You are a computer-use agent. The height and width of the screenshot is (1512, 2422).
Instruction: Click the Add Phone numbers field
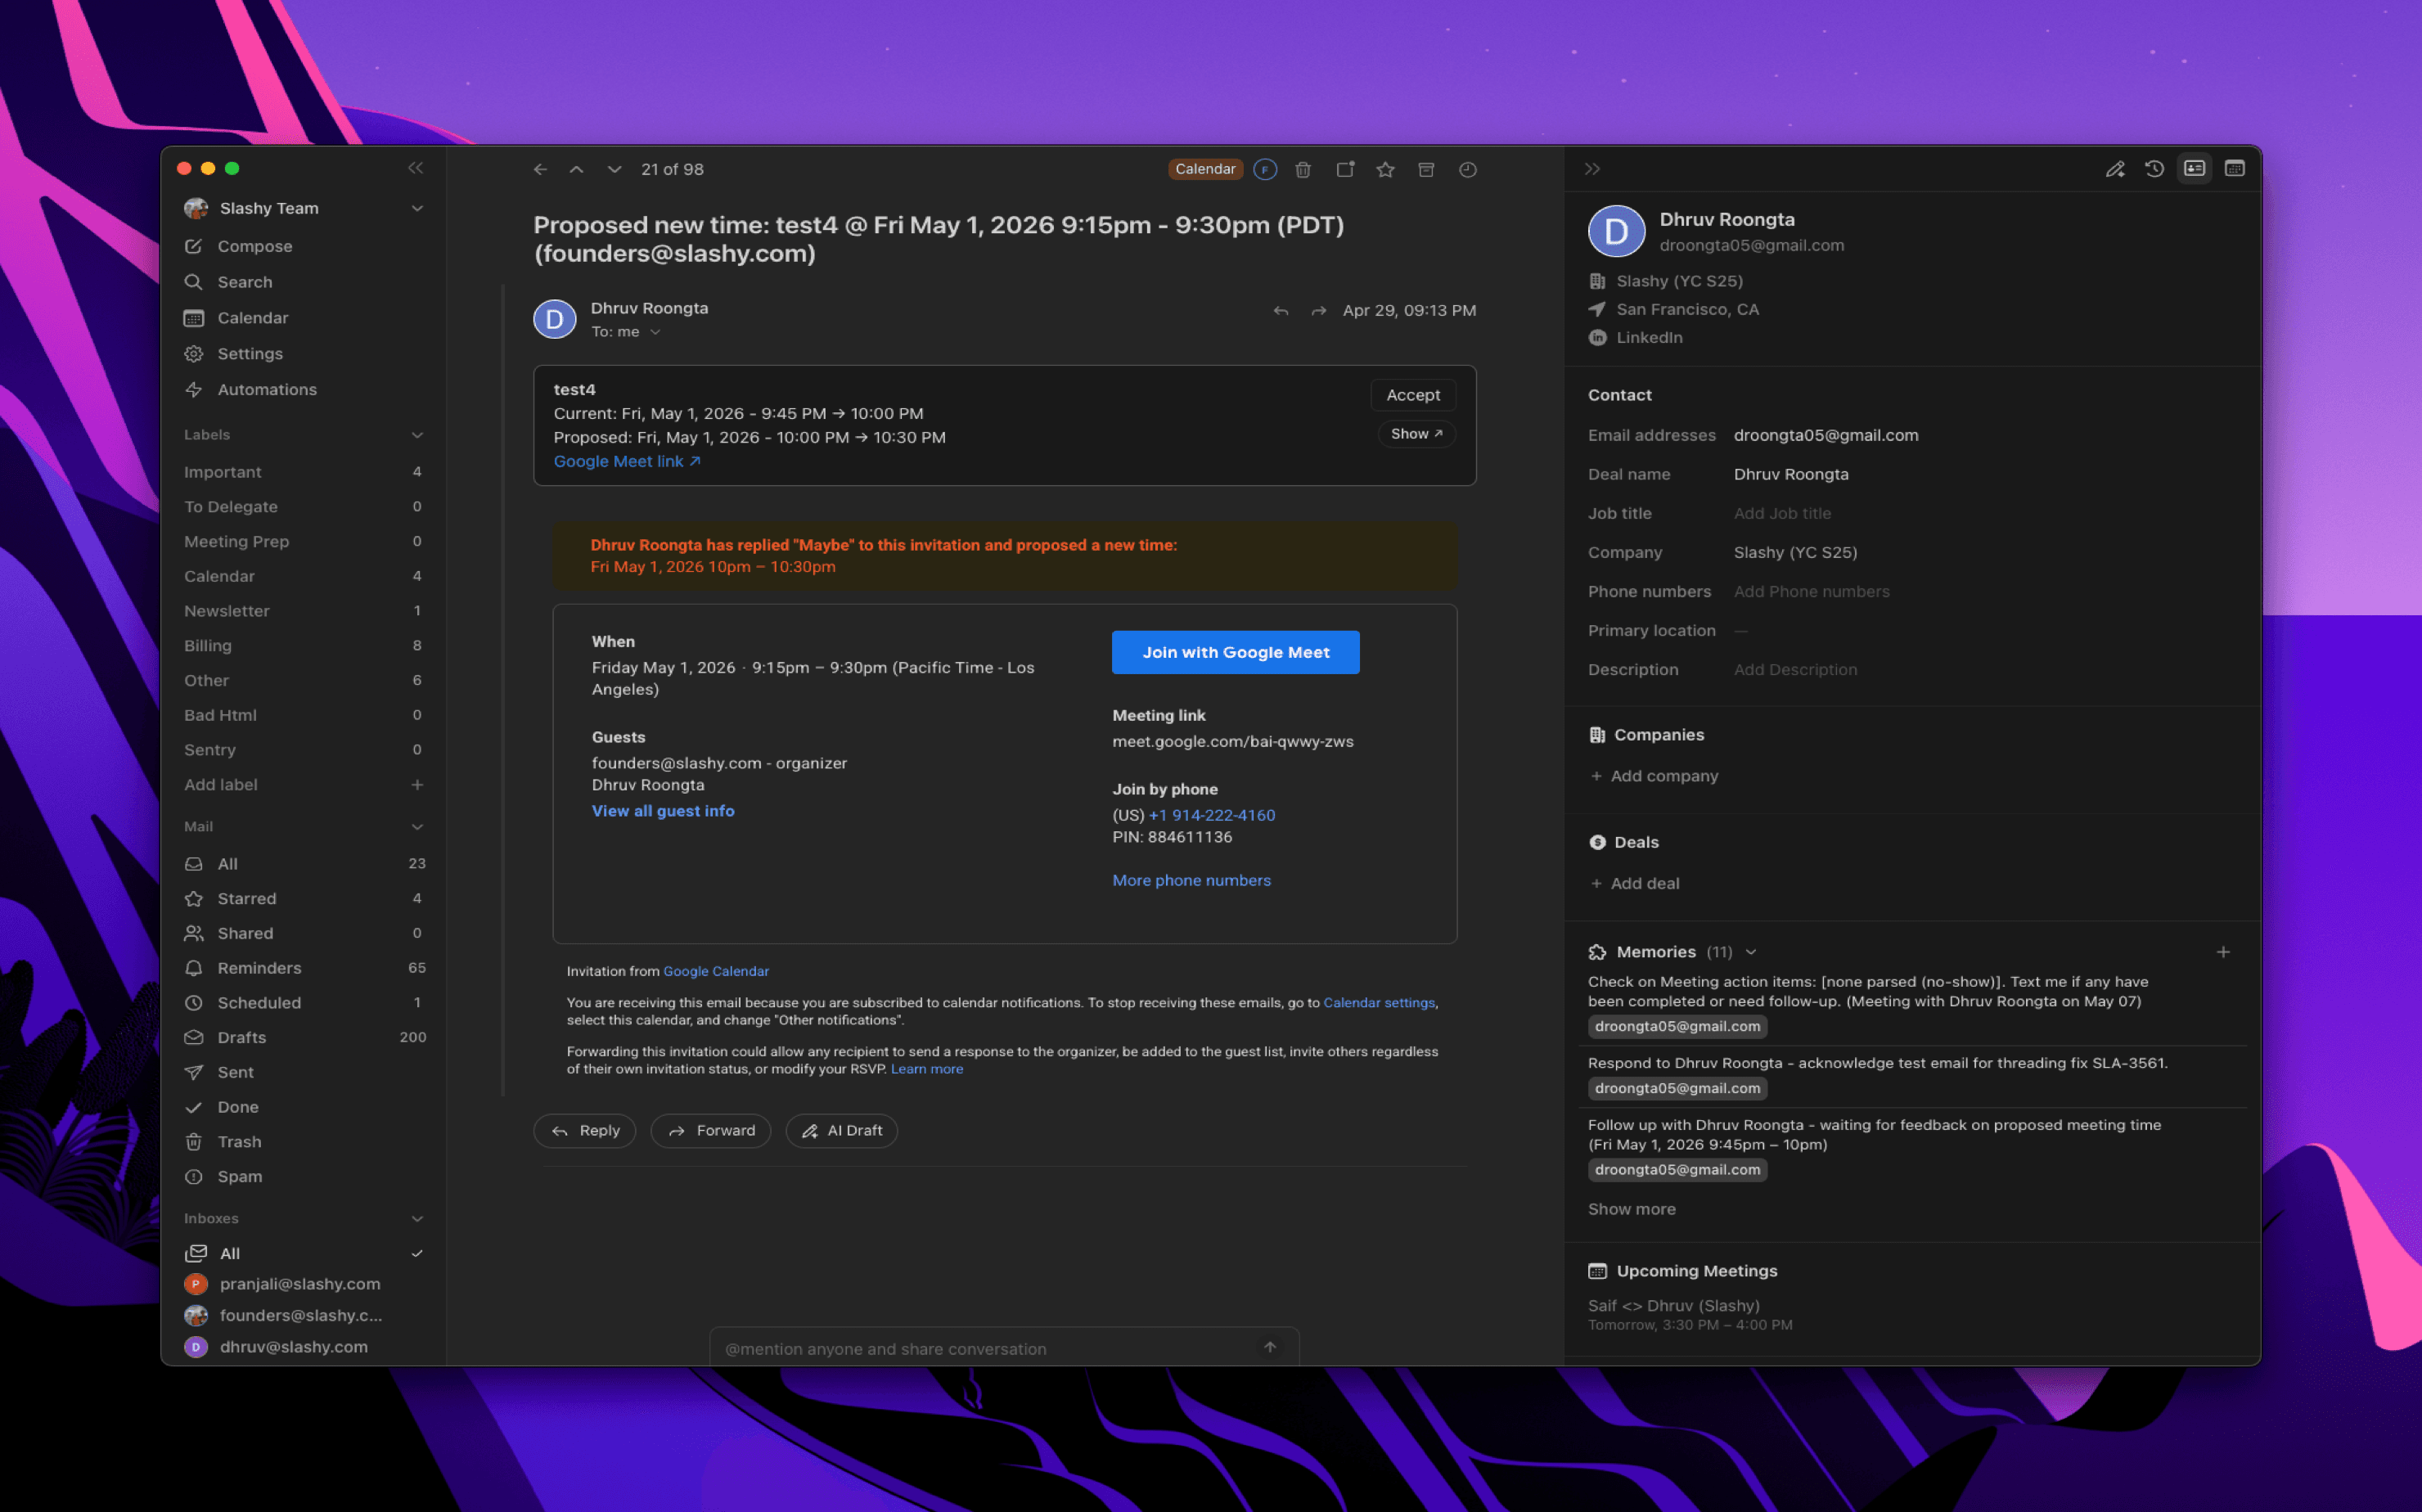(x=1811, y=592)
